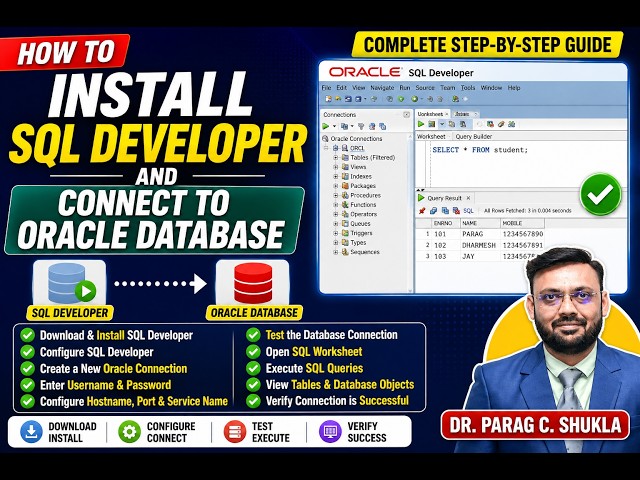Click the Functions node icon
The image size is (640, 480).
click(x=345, y=204)
